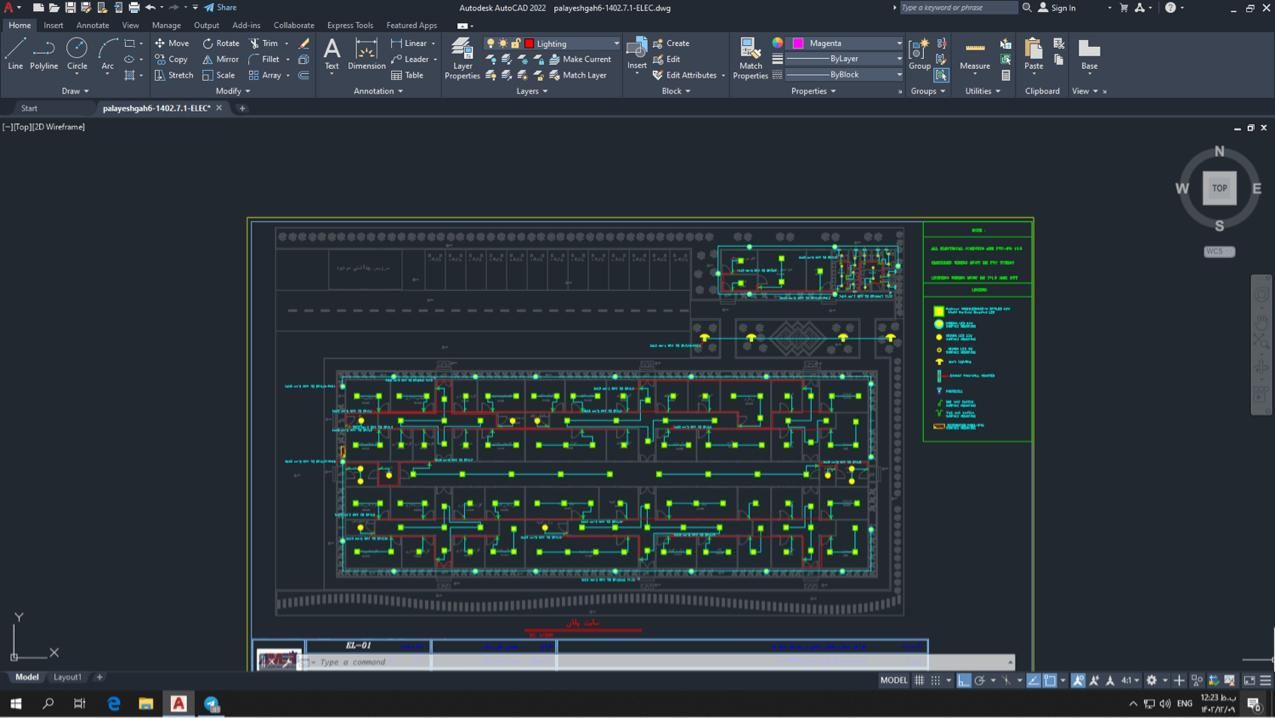Expand the Layers panel
The height and width of the screenshot is (718, 1275).
click(x=532, y=91)
